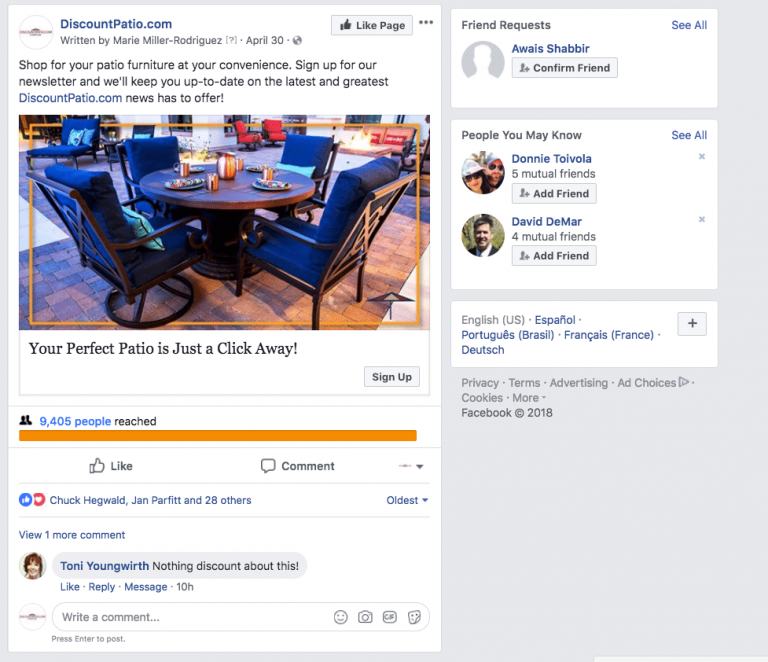Dismiss the David DeMar suggestion

click(701, 219)
